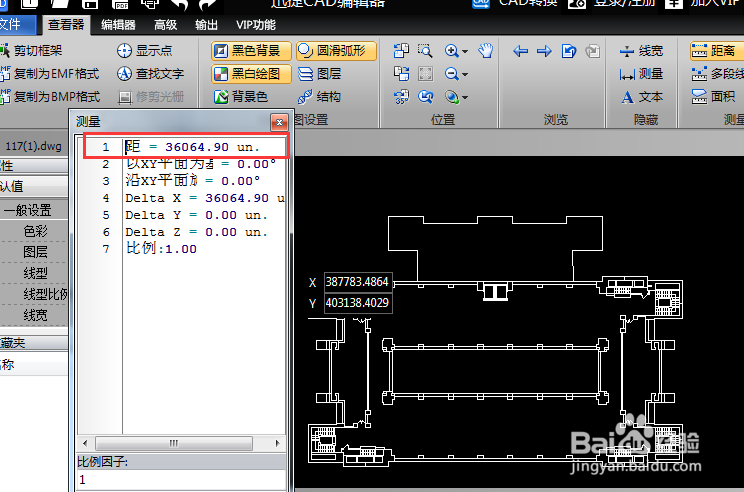
Task: Open the 文件 (file) menu
Action: (x=17, y=25)
